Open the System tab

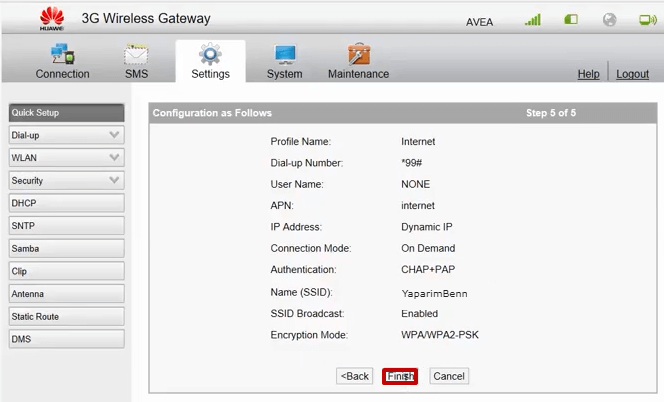[x=285, y=61]
